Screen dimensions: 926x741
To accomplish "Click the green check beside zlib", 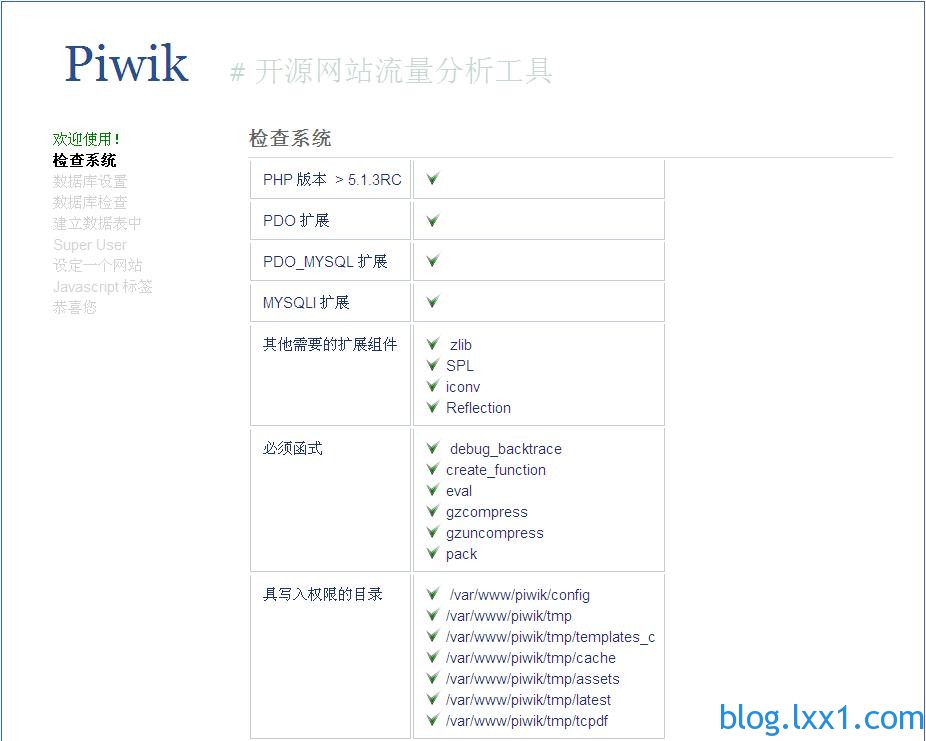I will coord(433,344).
